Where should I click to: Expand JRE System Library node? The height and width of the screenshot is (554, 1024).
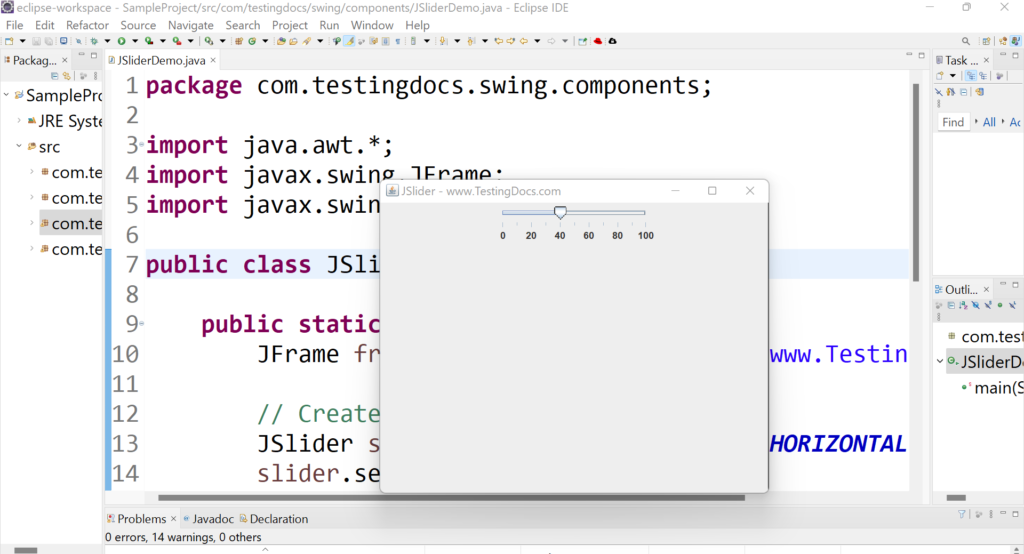19,121
